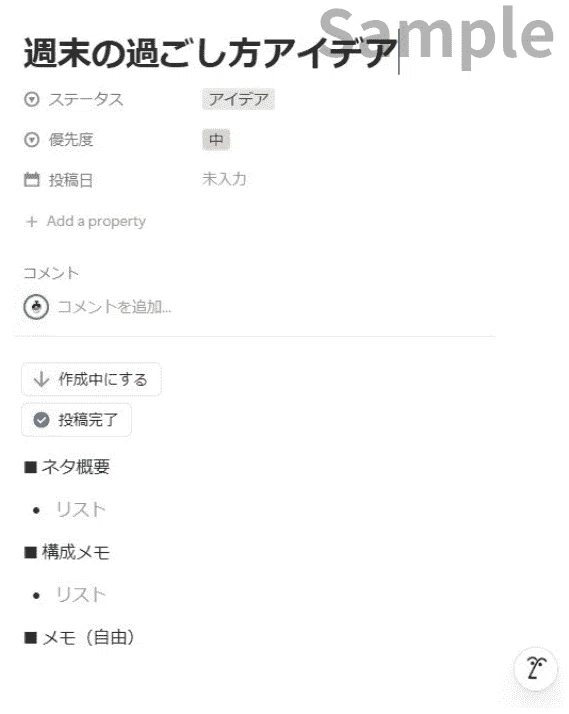Click the ステータス property label
Viewport: 569px width, 714px height.
[86, 99]
